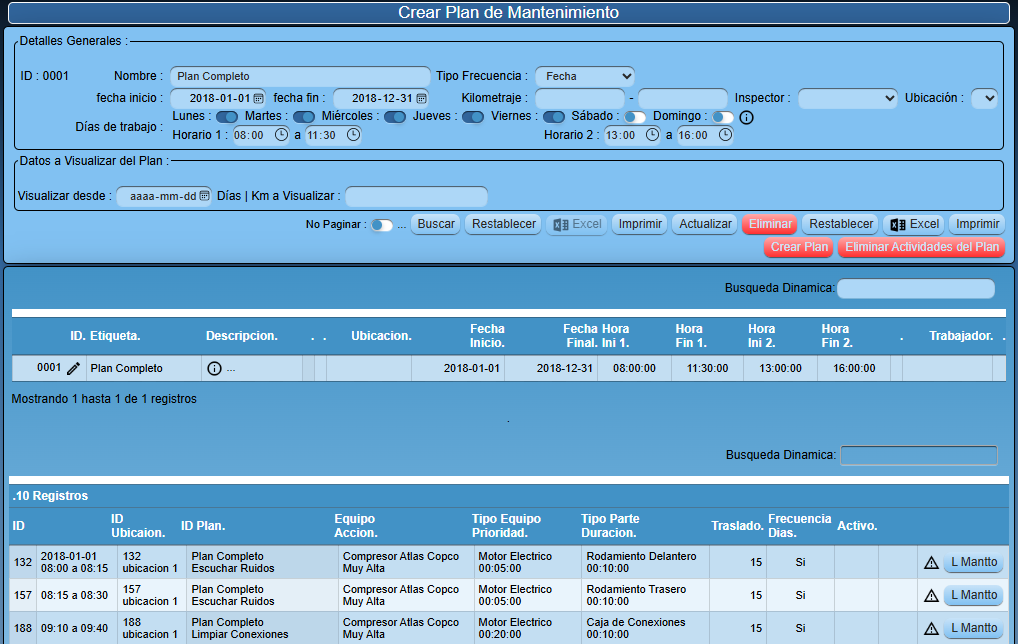
Task: Click the Ubicacion. column header
Action: click(x=381, y=336)
